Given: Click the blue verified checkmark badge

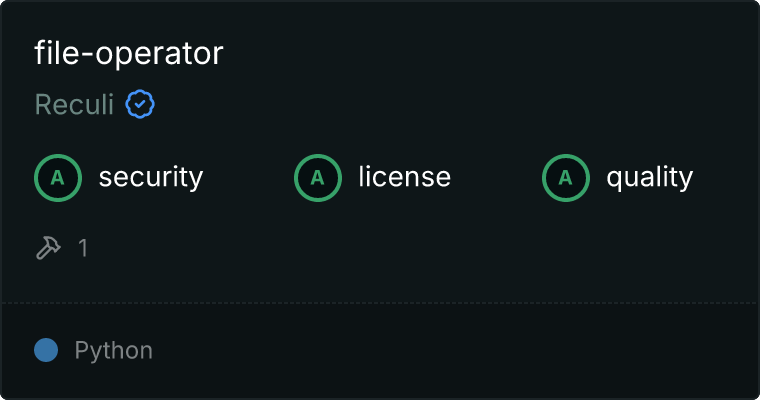Looking at the screenshot, I should [140, 104].
